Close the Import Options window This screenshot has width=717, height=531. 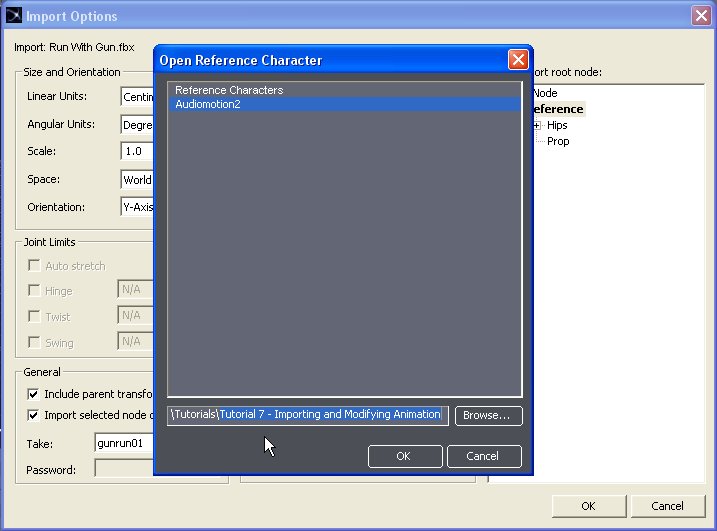701,16
